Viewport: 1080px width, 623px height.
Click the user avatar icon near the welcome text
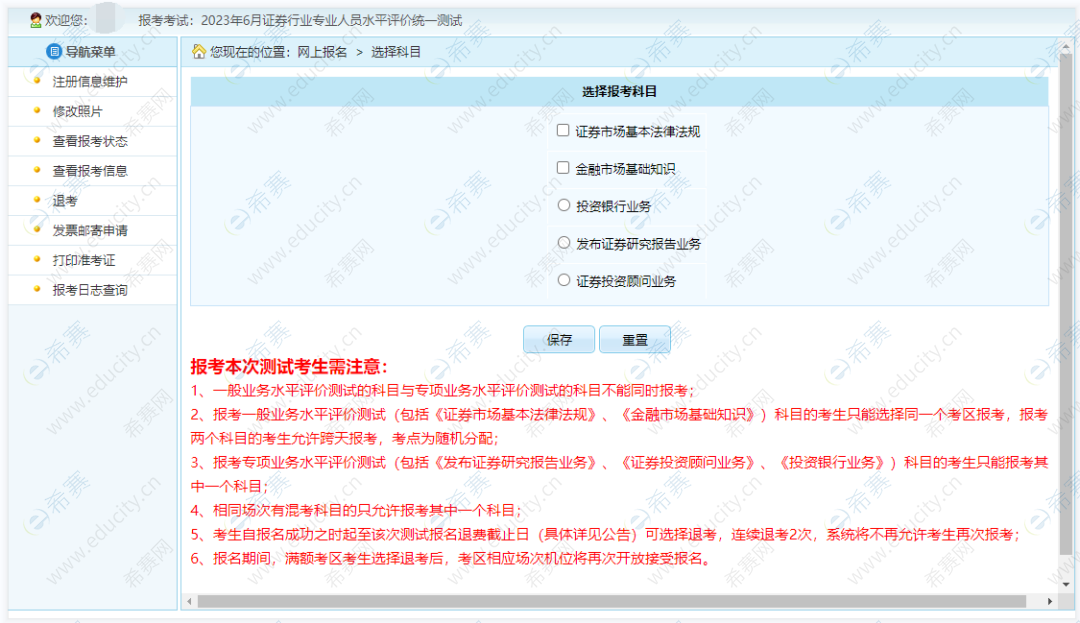coord(36,20)
